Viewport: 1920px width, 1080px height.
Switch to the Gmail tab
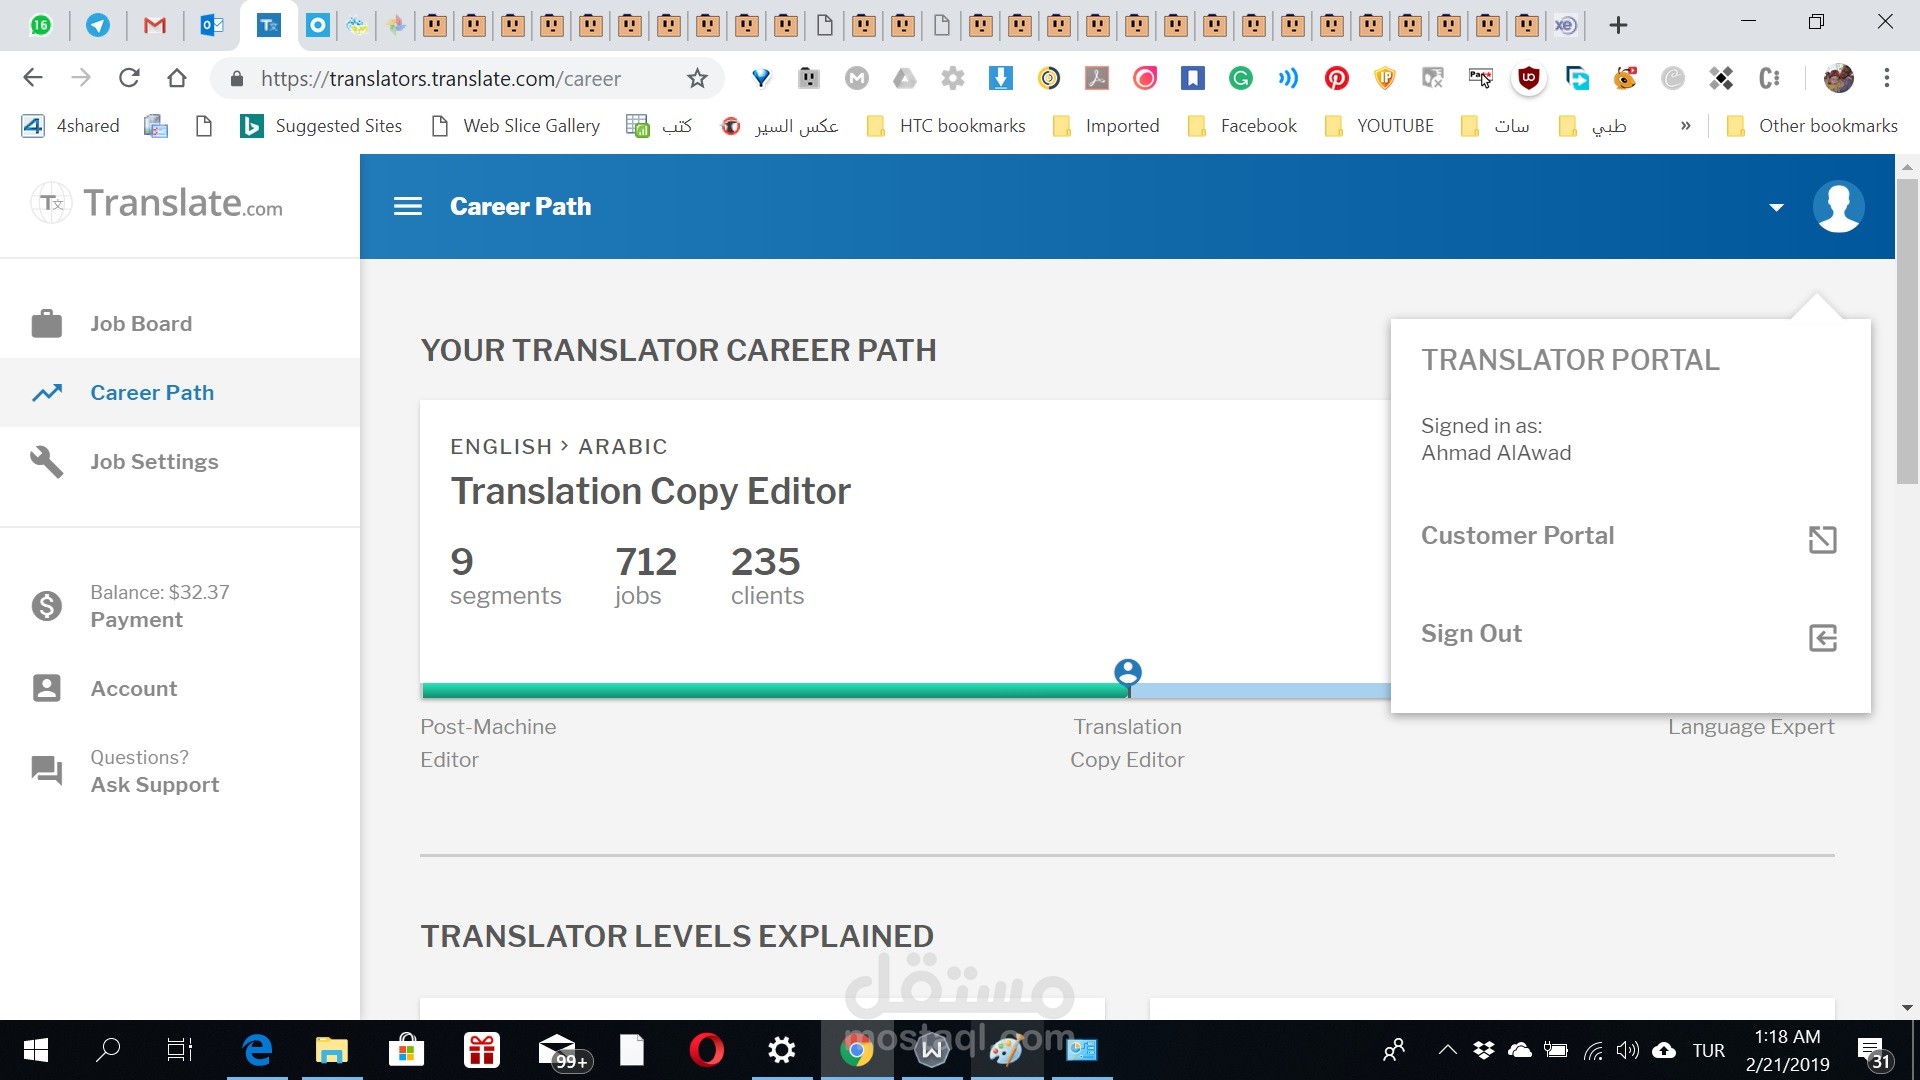pos(155,25)
